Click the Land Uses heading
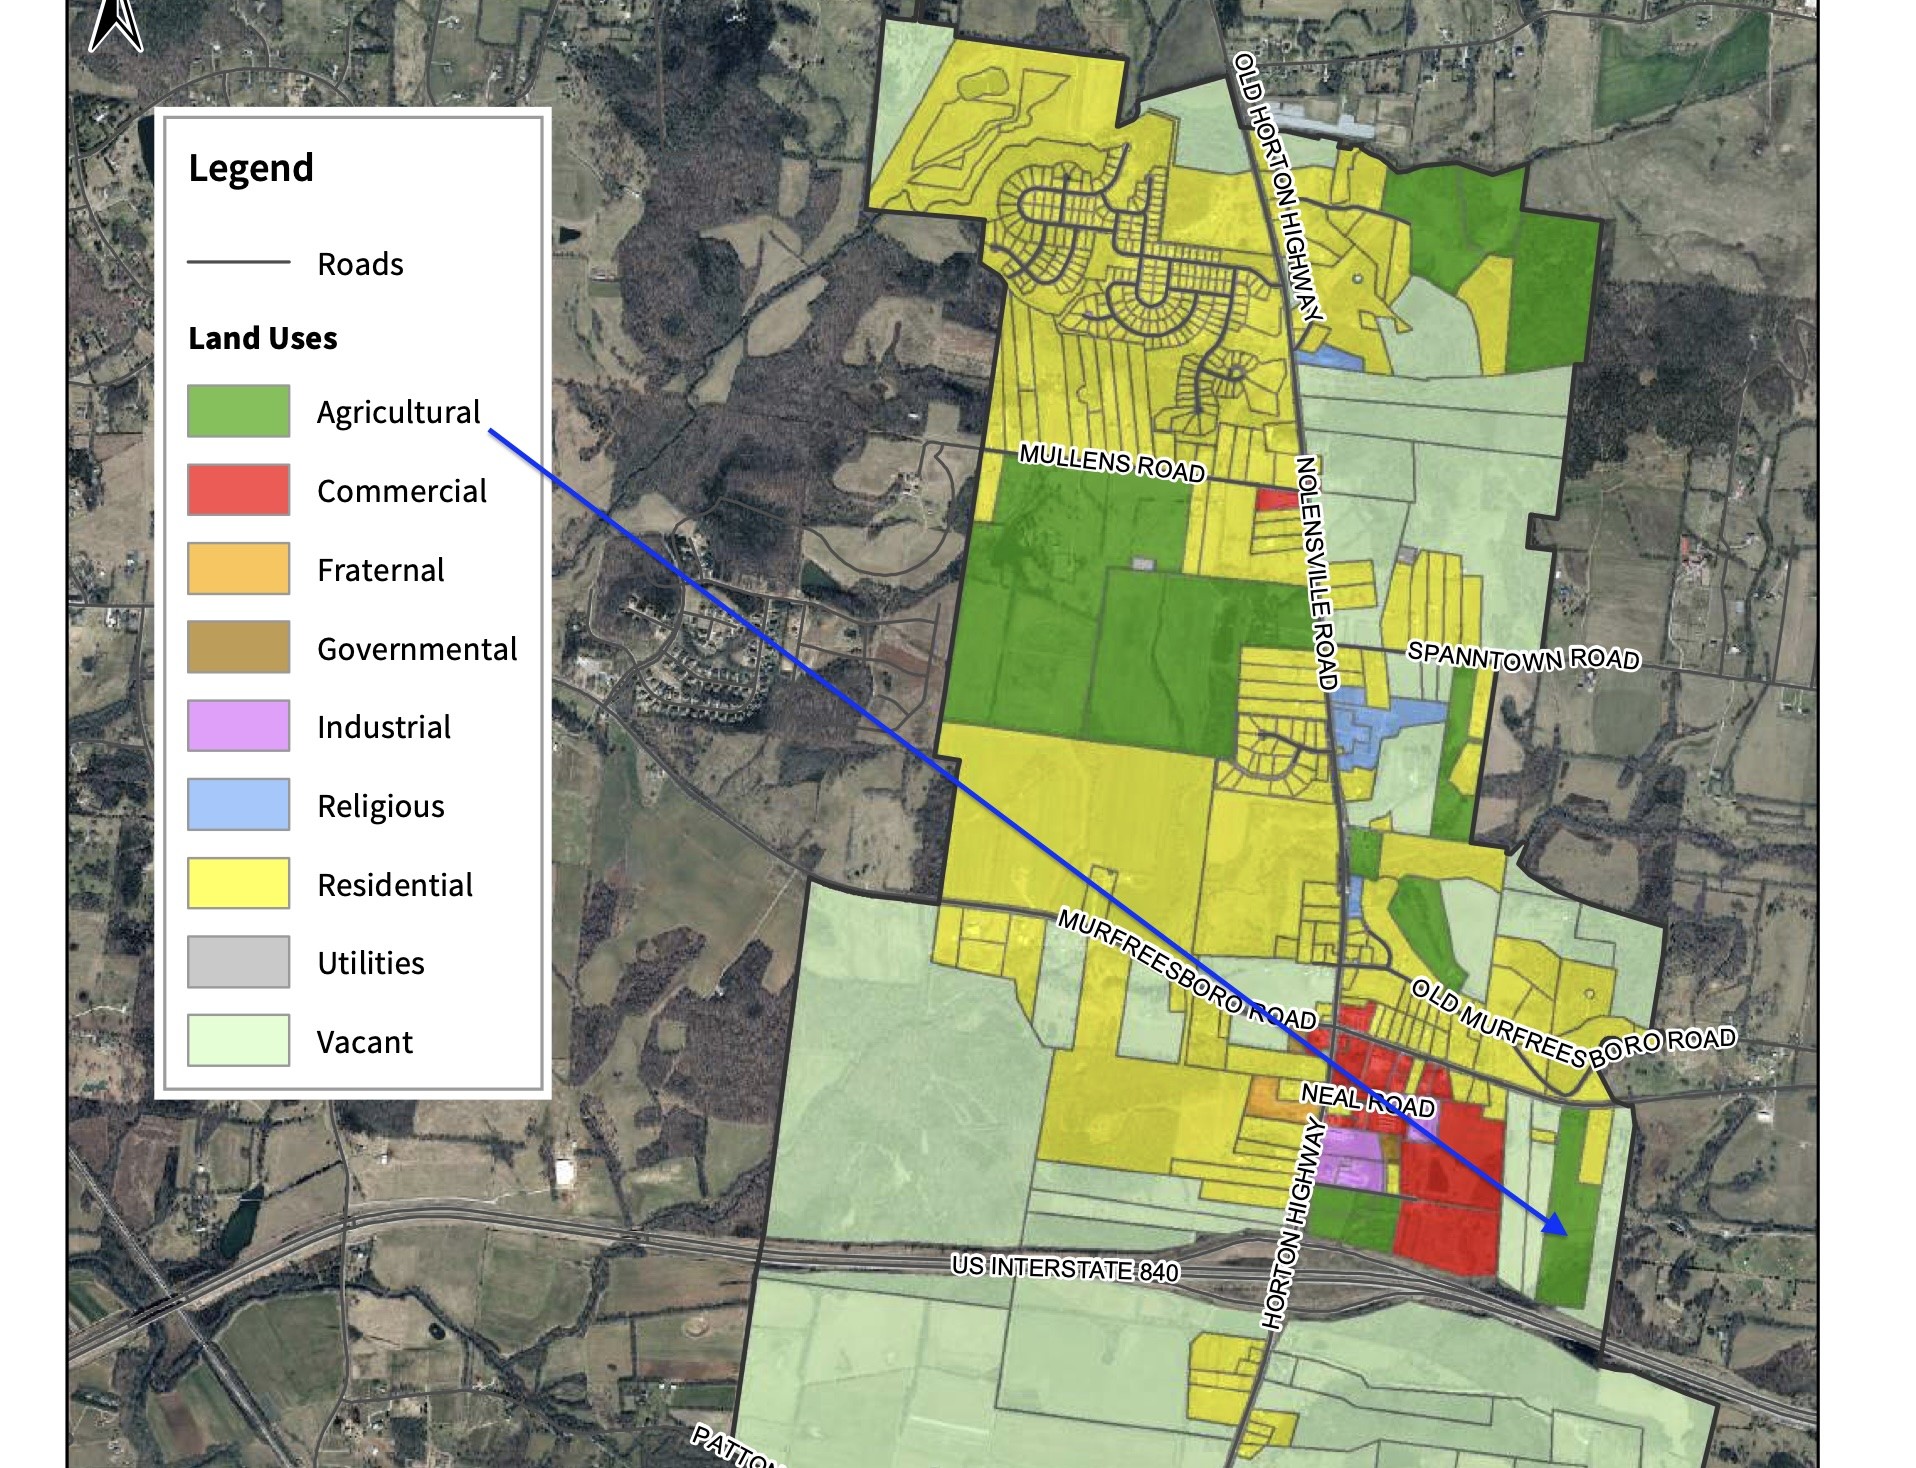Viewport: 1916px width, 1468px height. tap(263, 338)
